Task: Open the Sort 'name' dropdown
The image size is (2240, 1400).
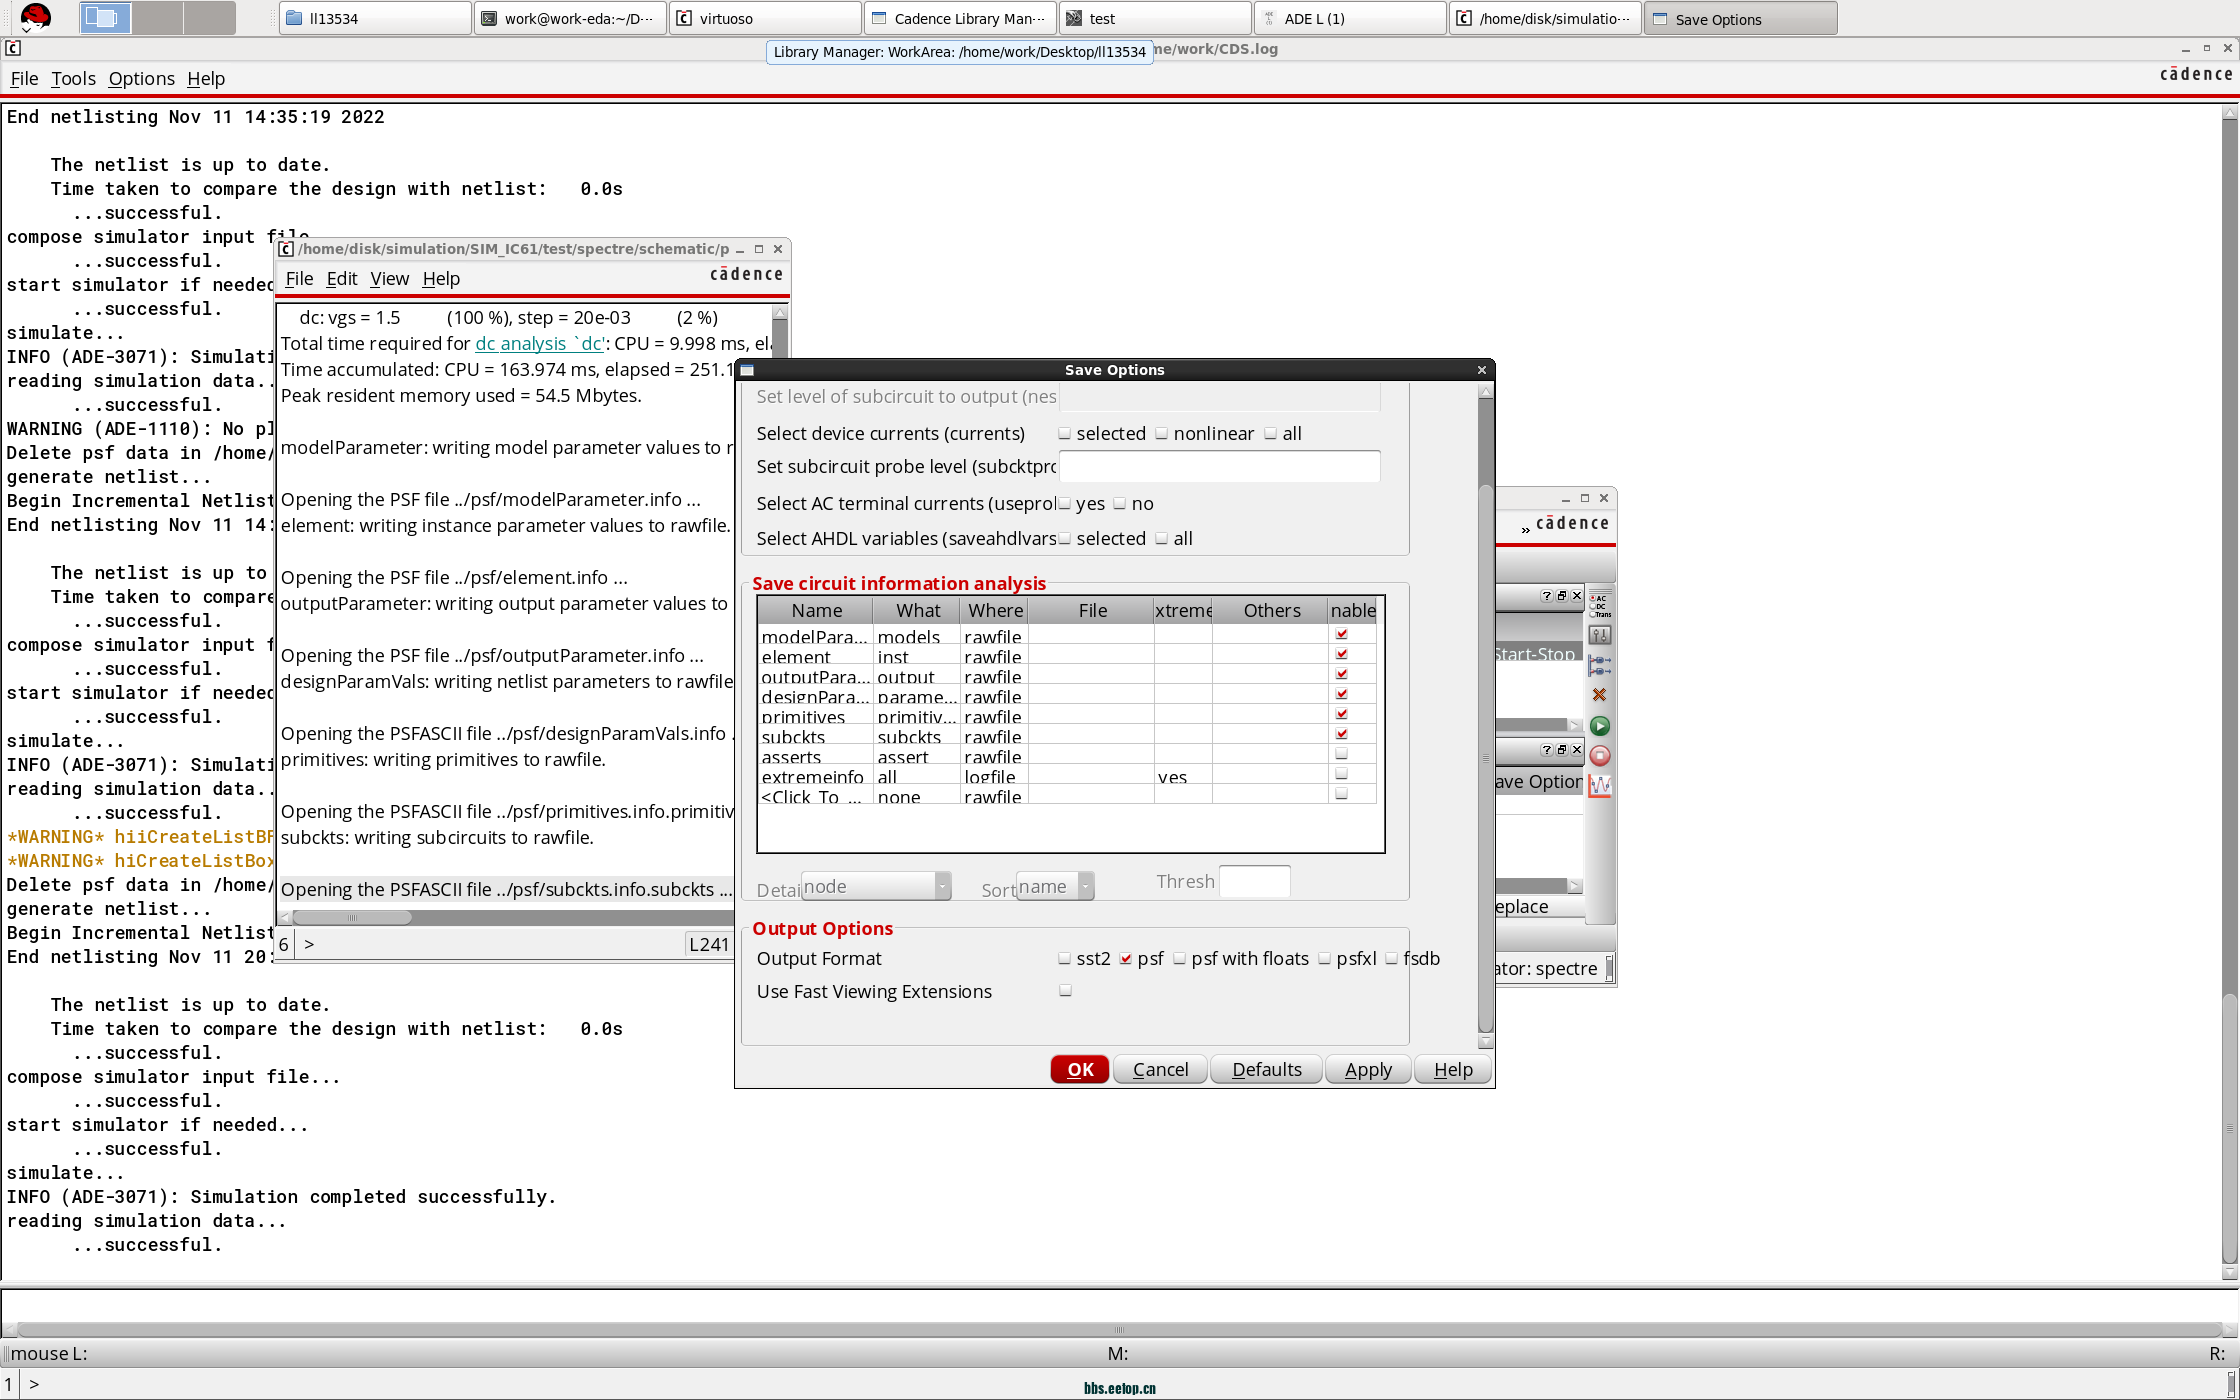Action: pos(1056,886)
